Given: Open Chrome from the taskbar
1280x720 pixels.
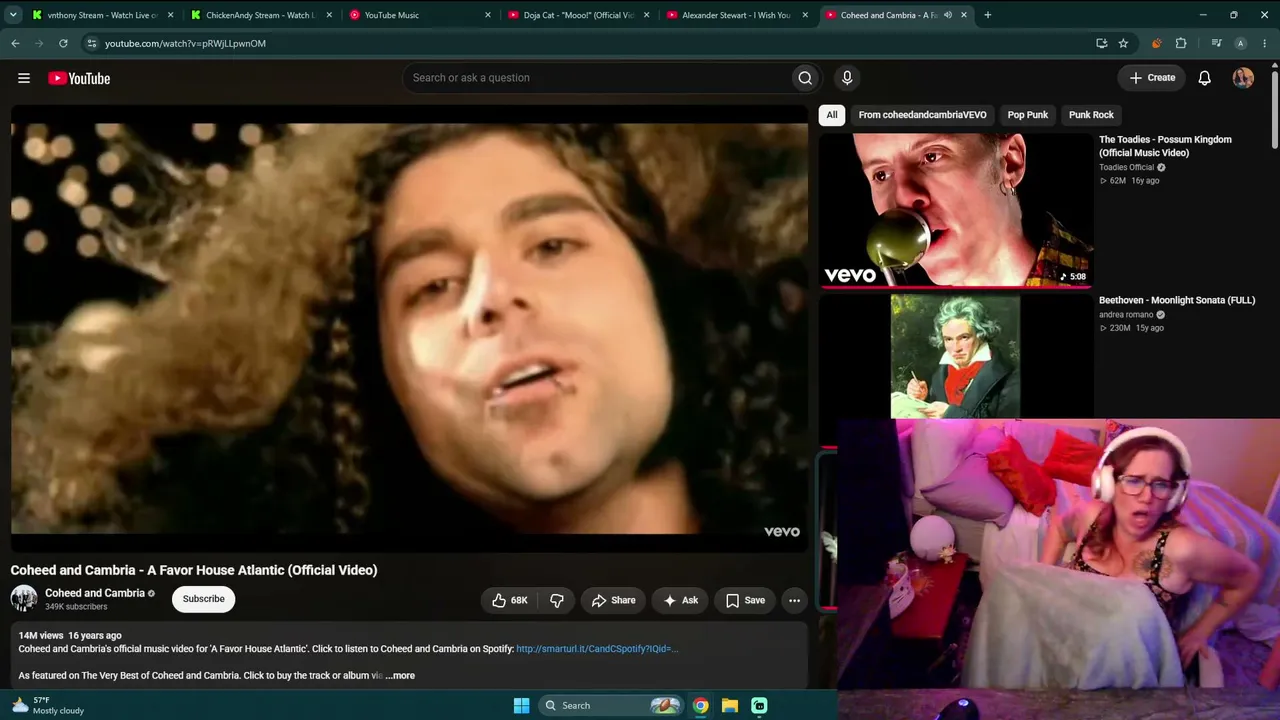Looking at the screenshot, I should click(701, 705).
